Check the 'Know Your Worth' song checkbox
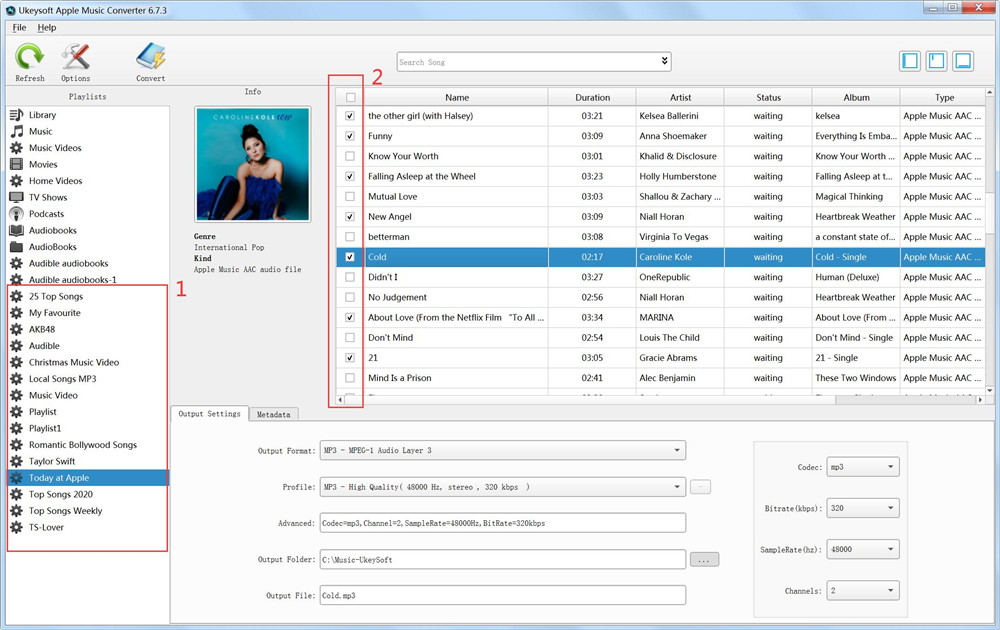Screen dimensions: 1000x630 tap(350, 156)
